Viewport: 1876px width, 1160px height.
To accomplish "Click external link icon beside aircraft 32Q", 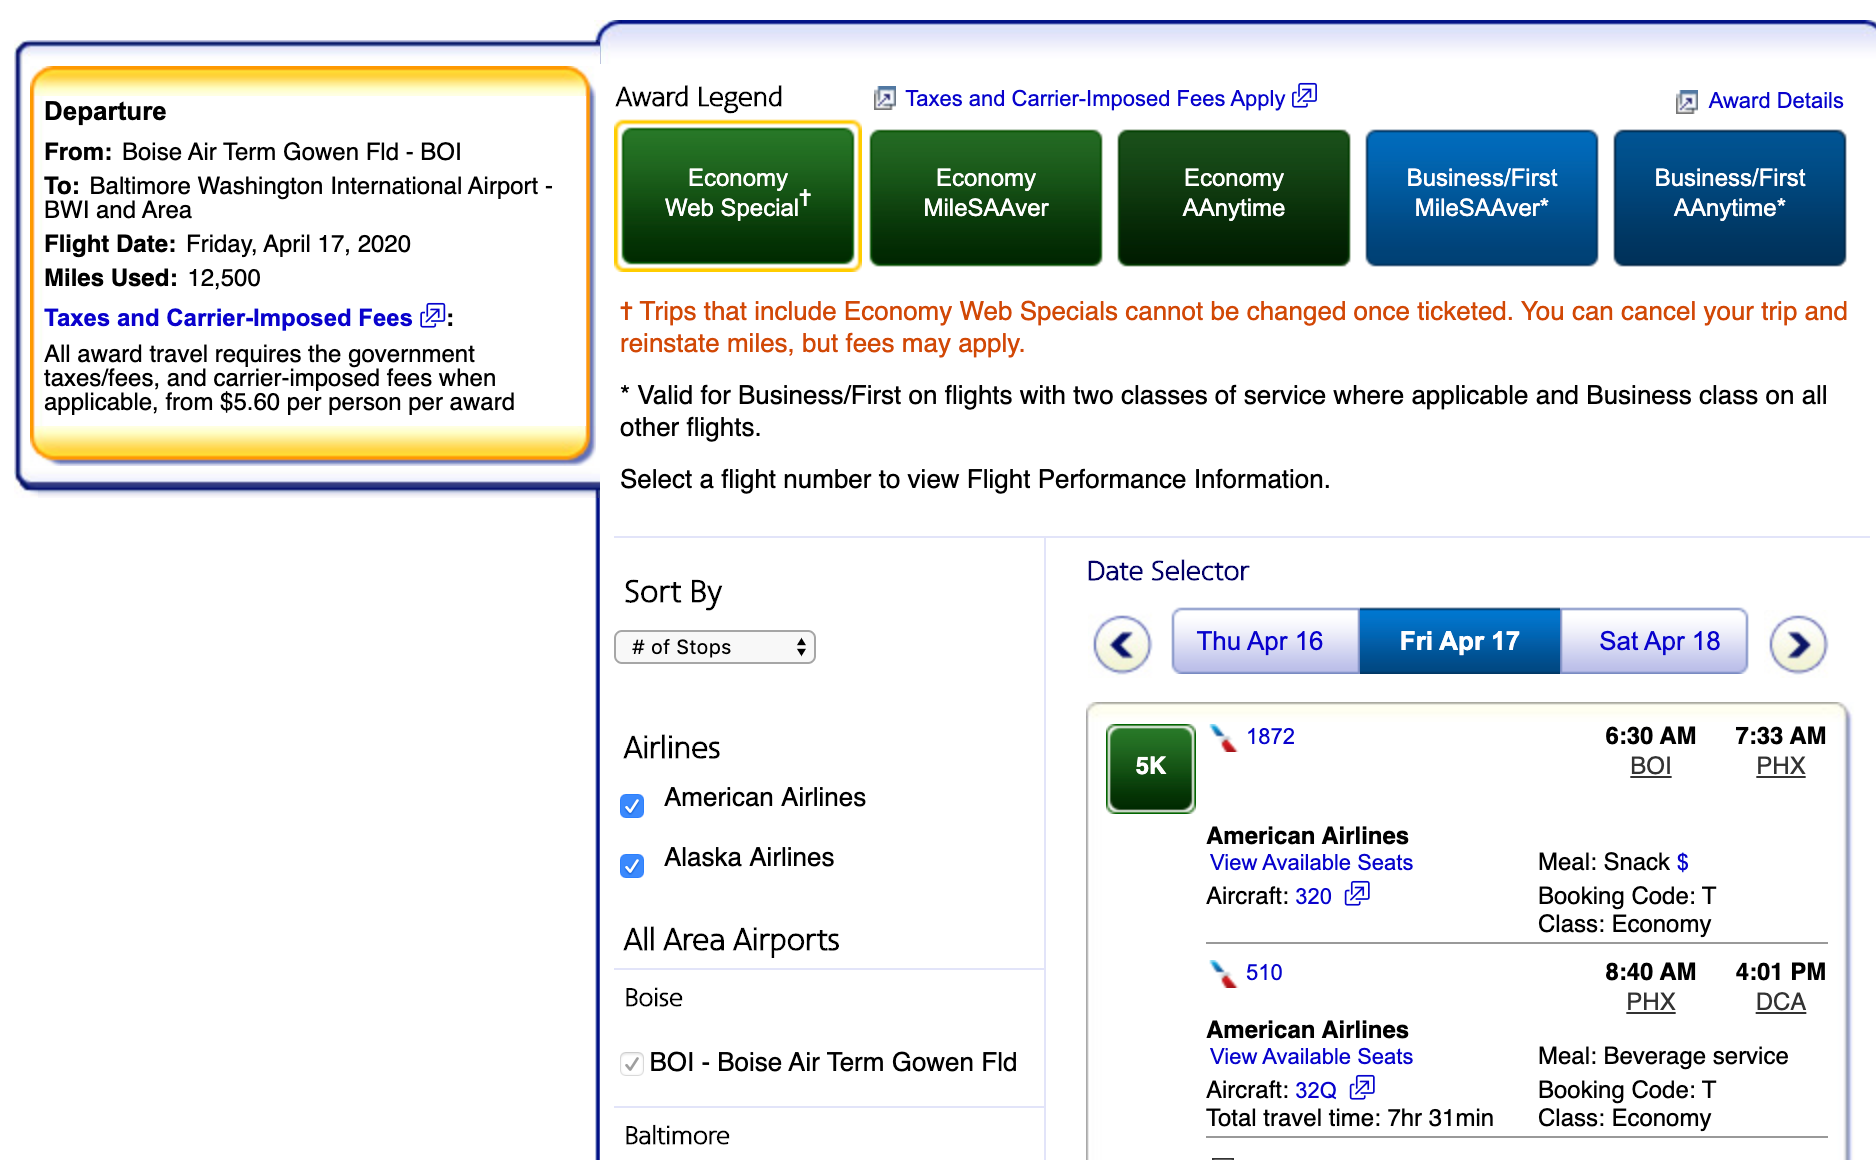I will pos(1362,1088).
